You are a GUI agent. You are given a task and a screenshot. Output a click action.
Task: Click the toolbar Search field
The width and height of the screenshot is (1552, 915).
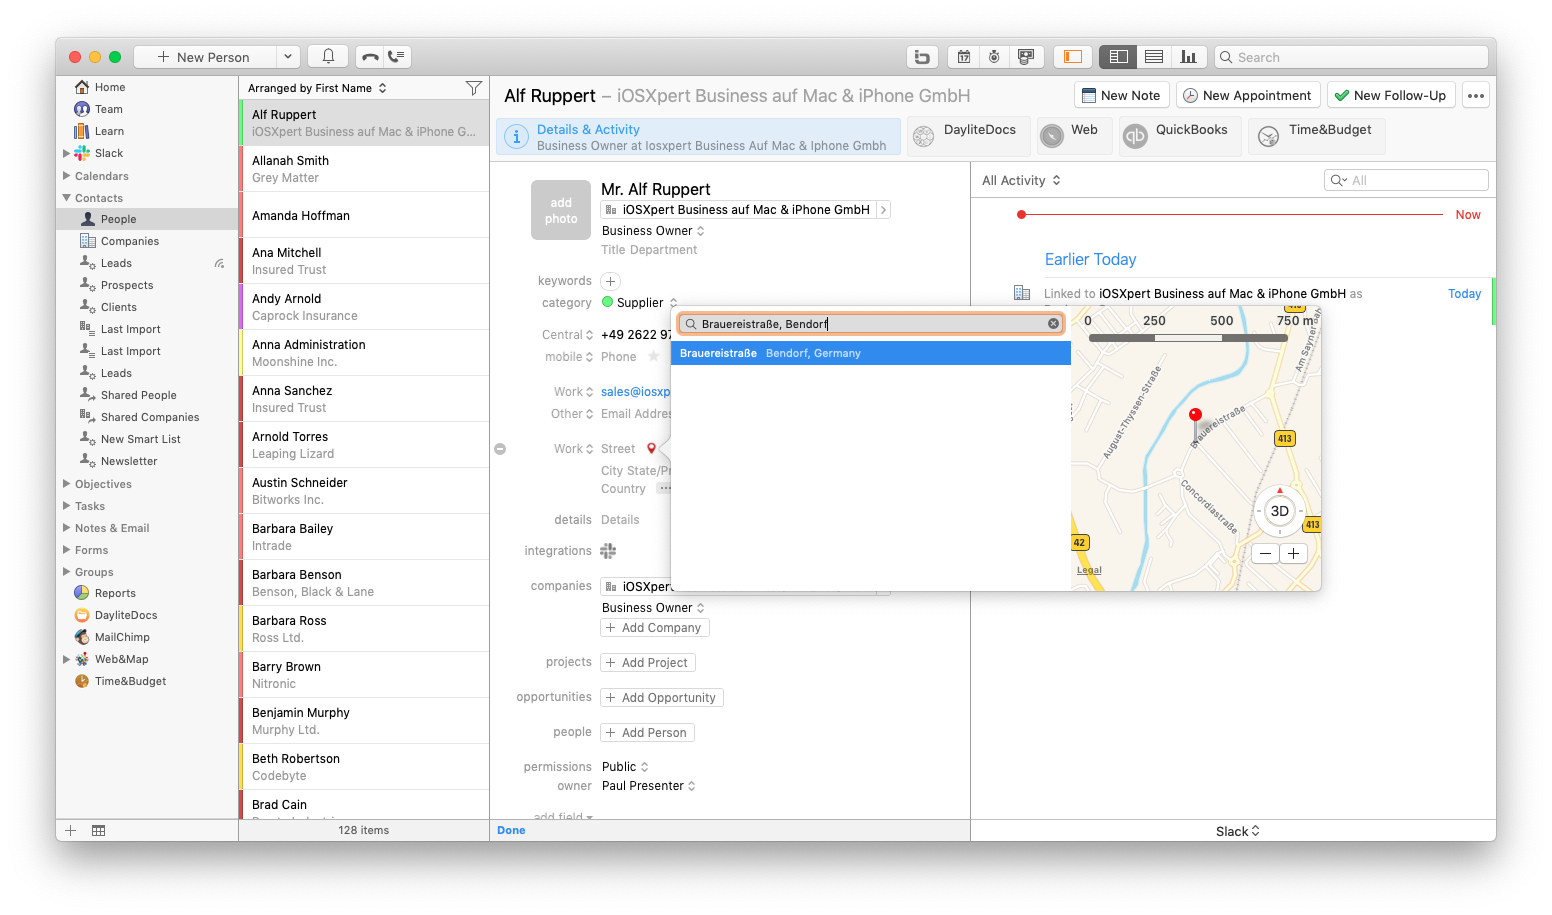[x=1352, y=57]
